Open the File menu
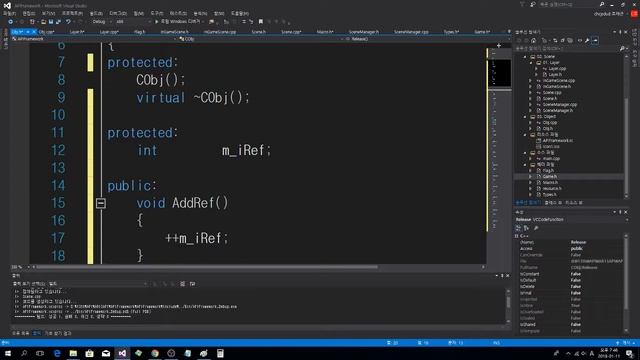The height and width of the screenshot is (360, 640). click(9, 13)
